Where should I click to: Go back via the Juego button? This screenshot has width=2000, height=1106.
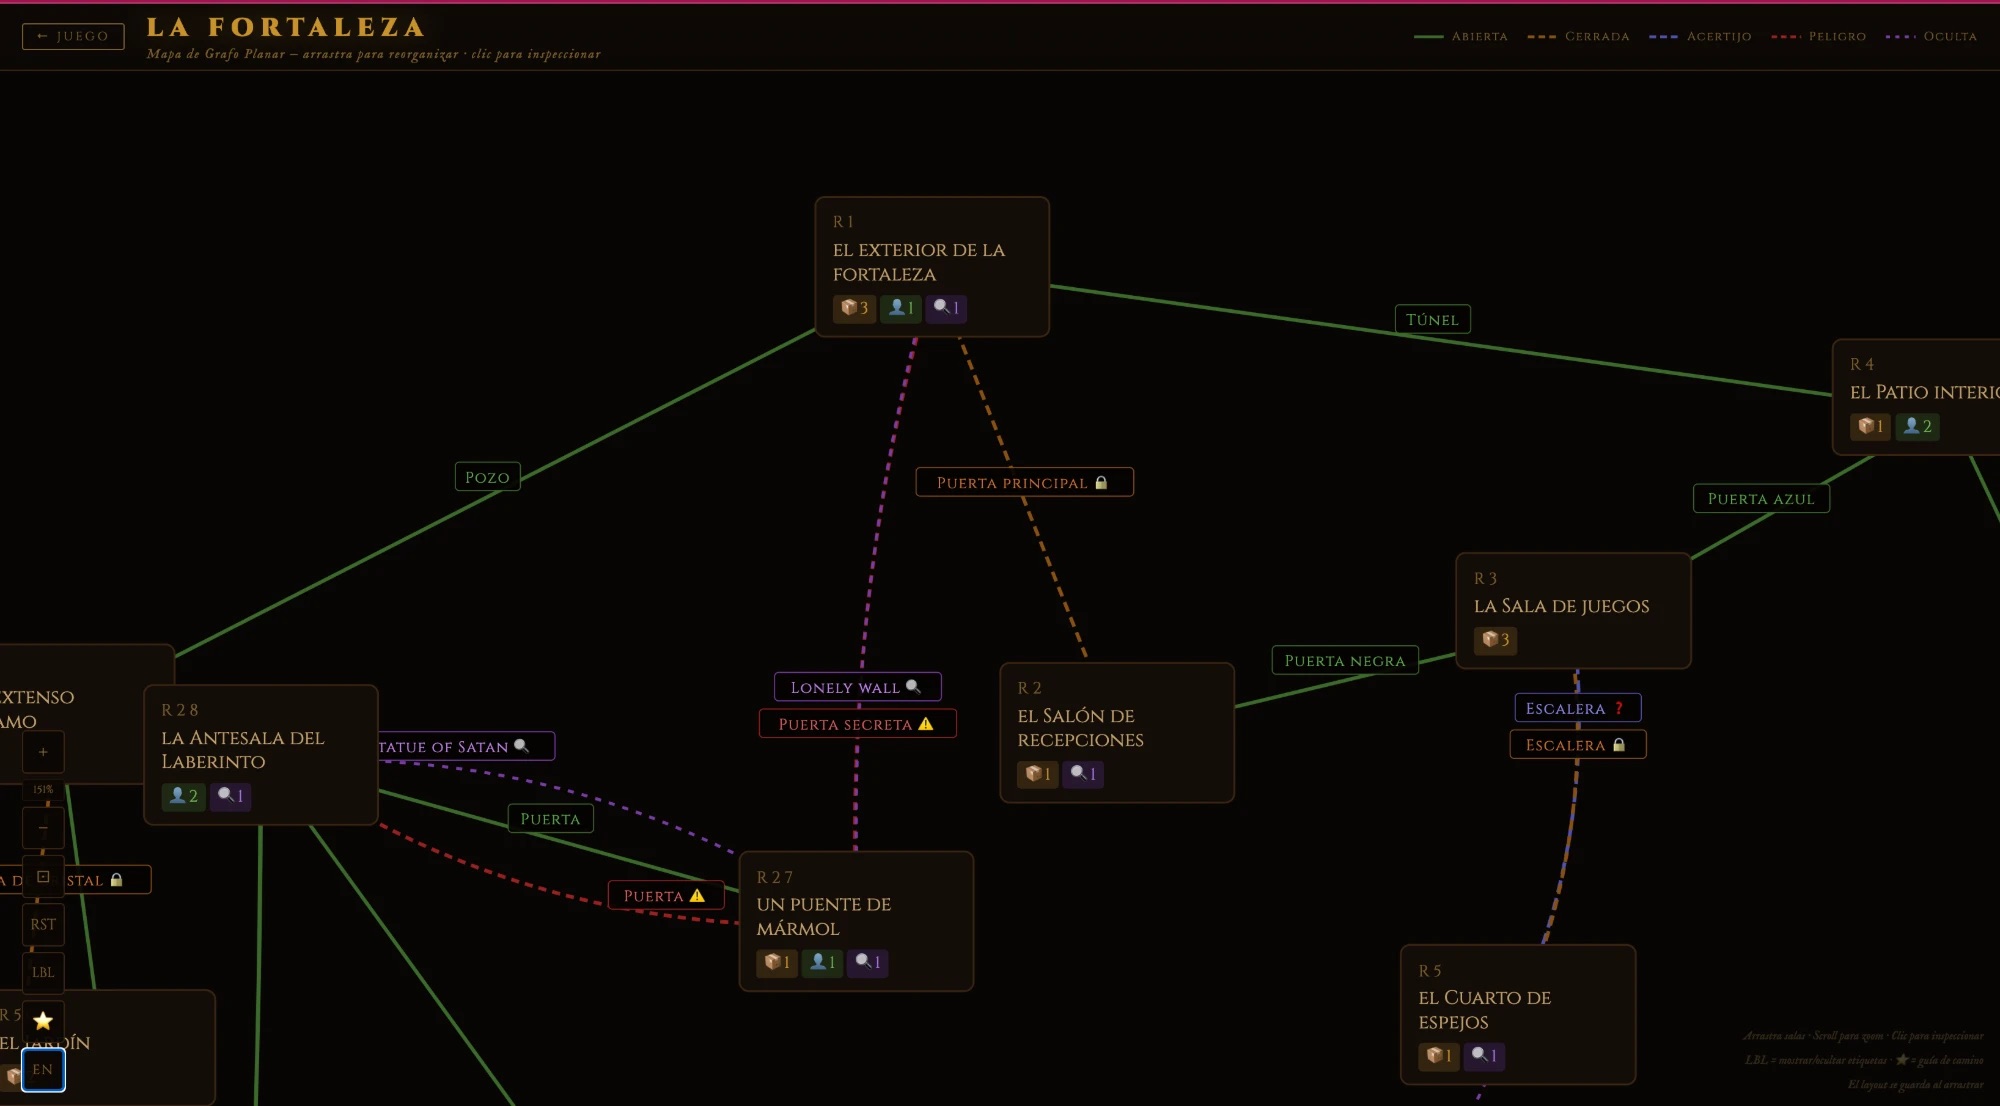[73, 36]
